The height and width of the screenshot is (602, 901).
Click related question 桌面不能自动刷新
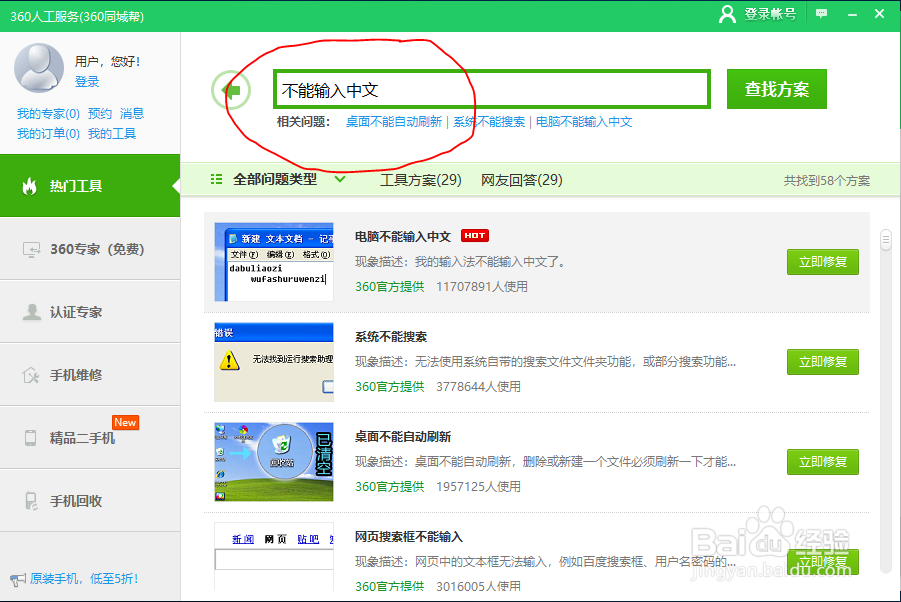click(394, 122)
